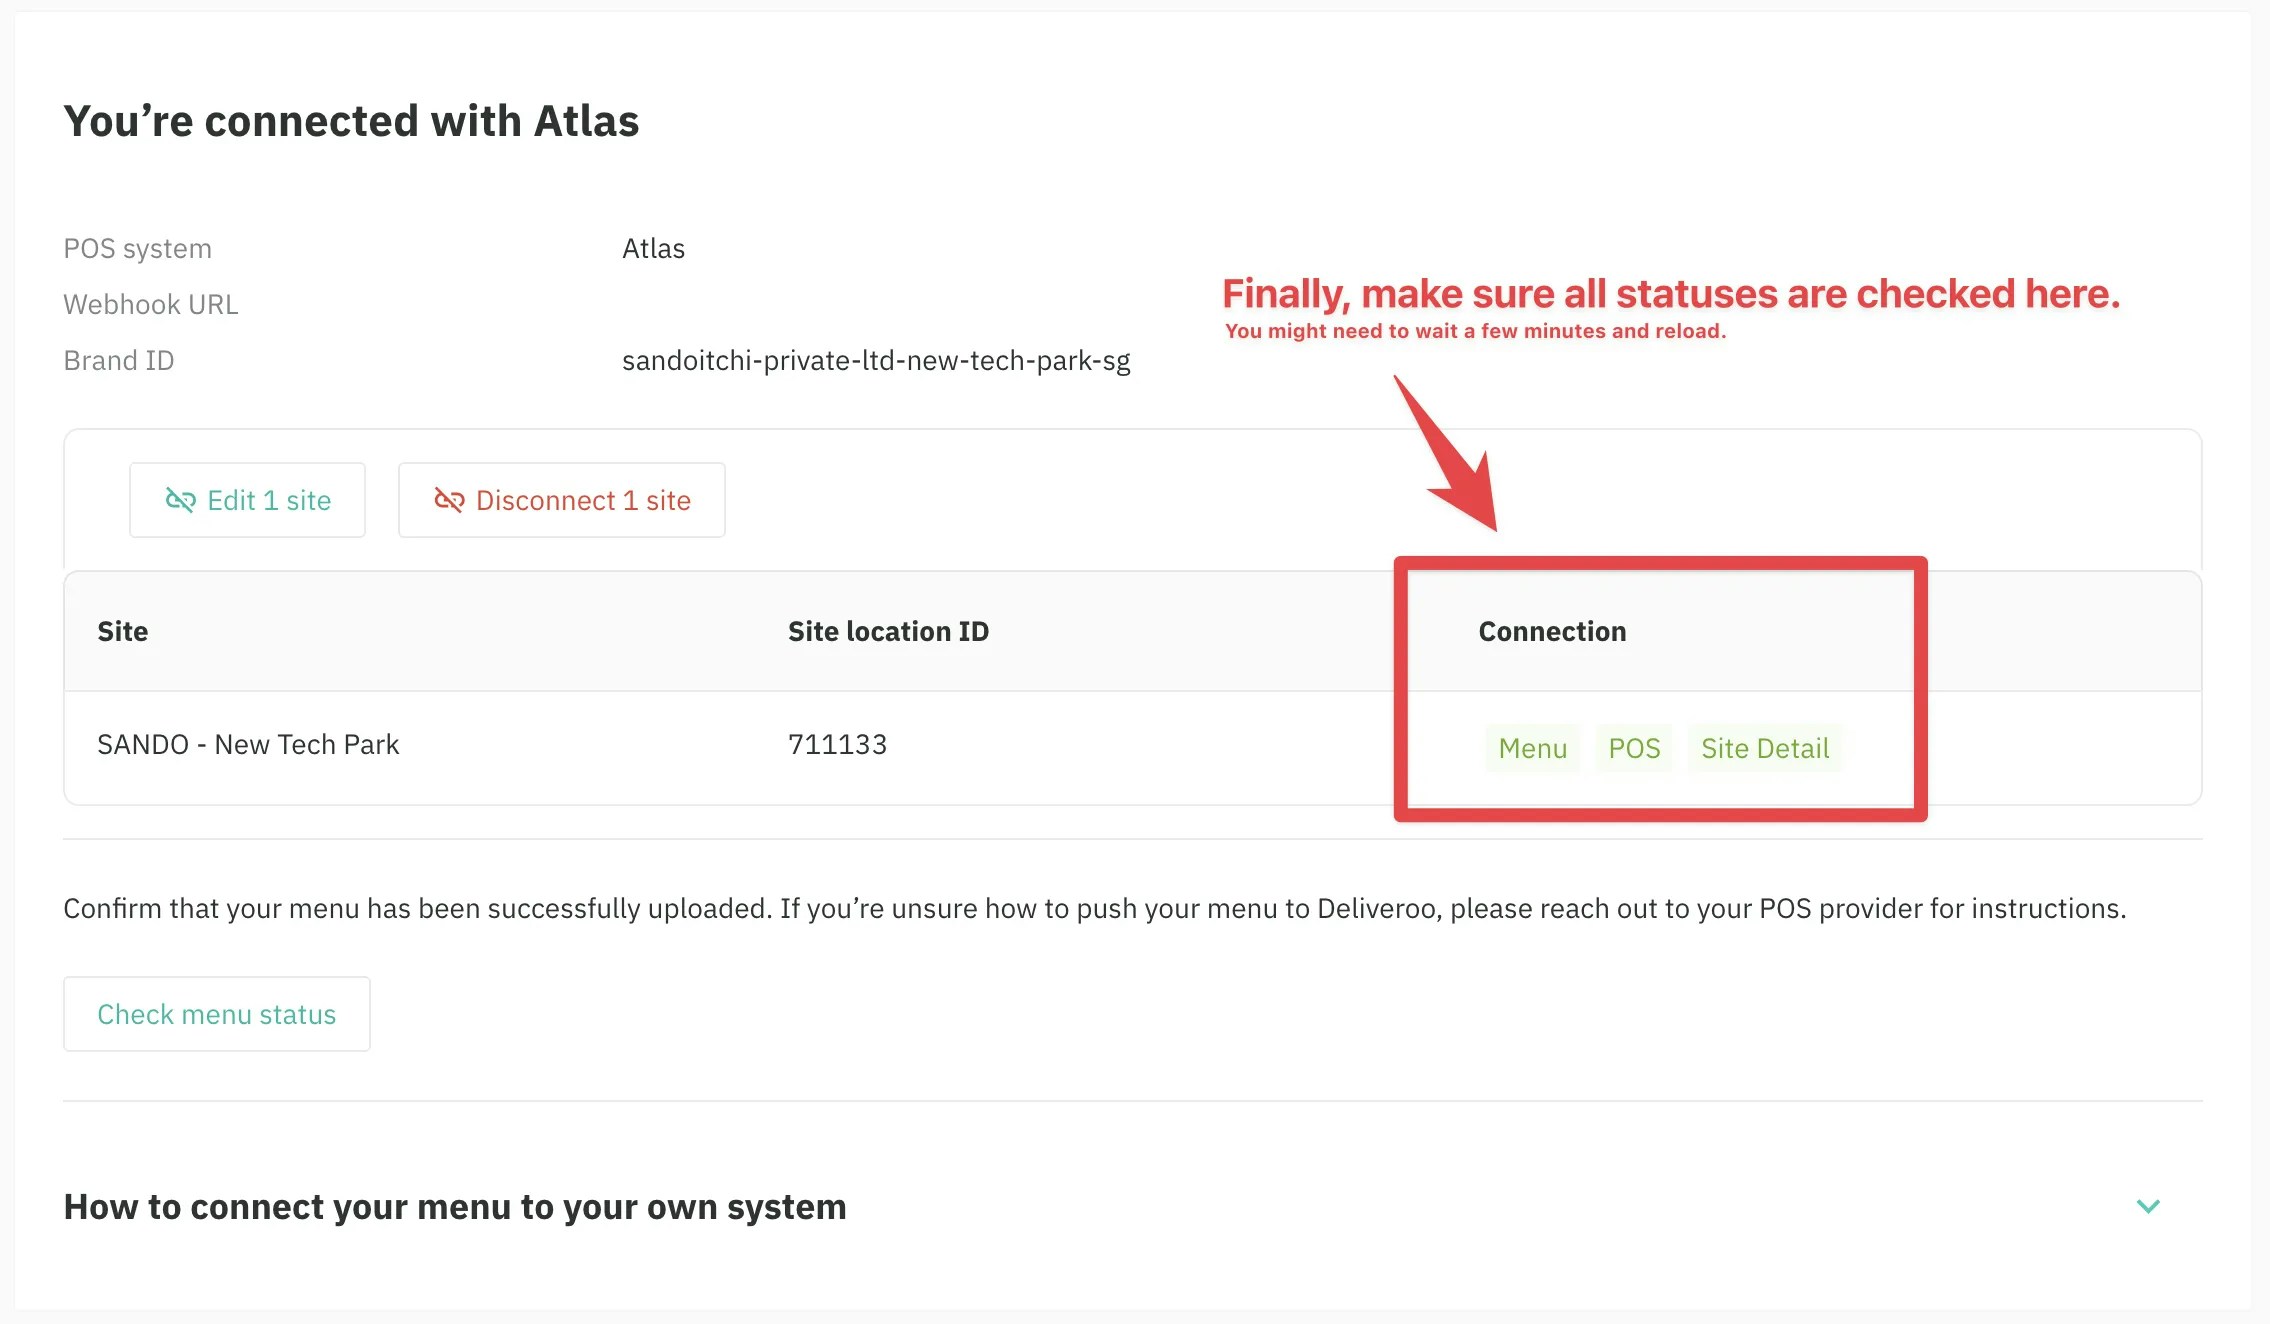Verify Menu connection status is checked

1531,747
